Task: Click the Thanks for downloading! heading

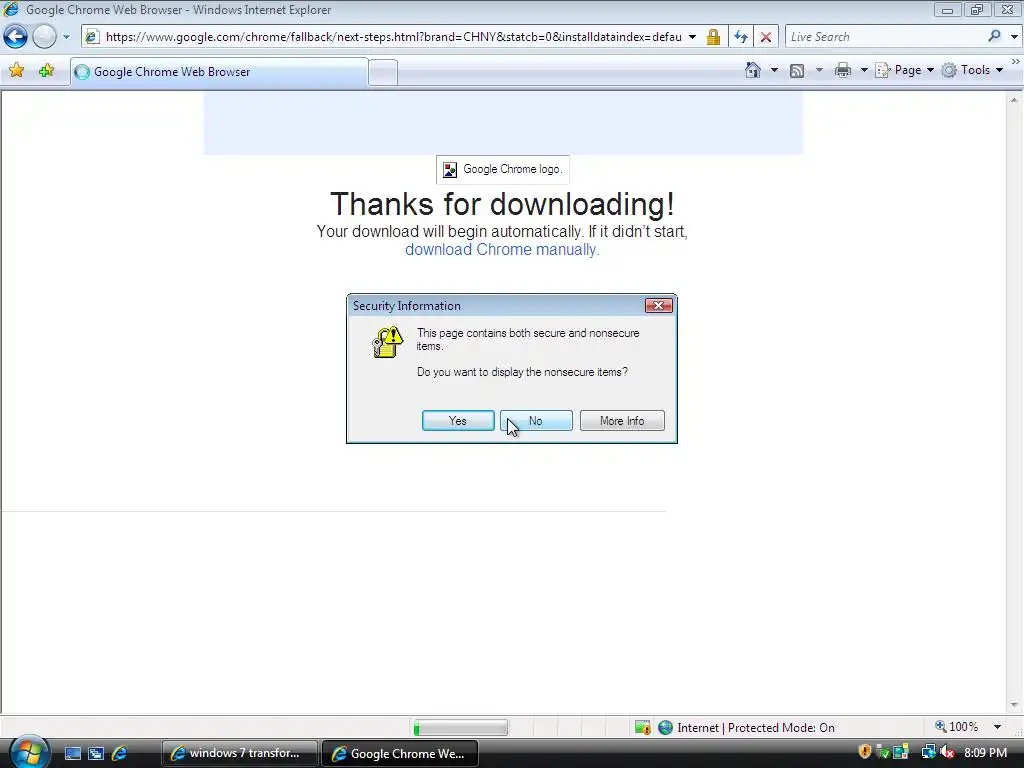Action: click(502, 204)
